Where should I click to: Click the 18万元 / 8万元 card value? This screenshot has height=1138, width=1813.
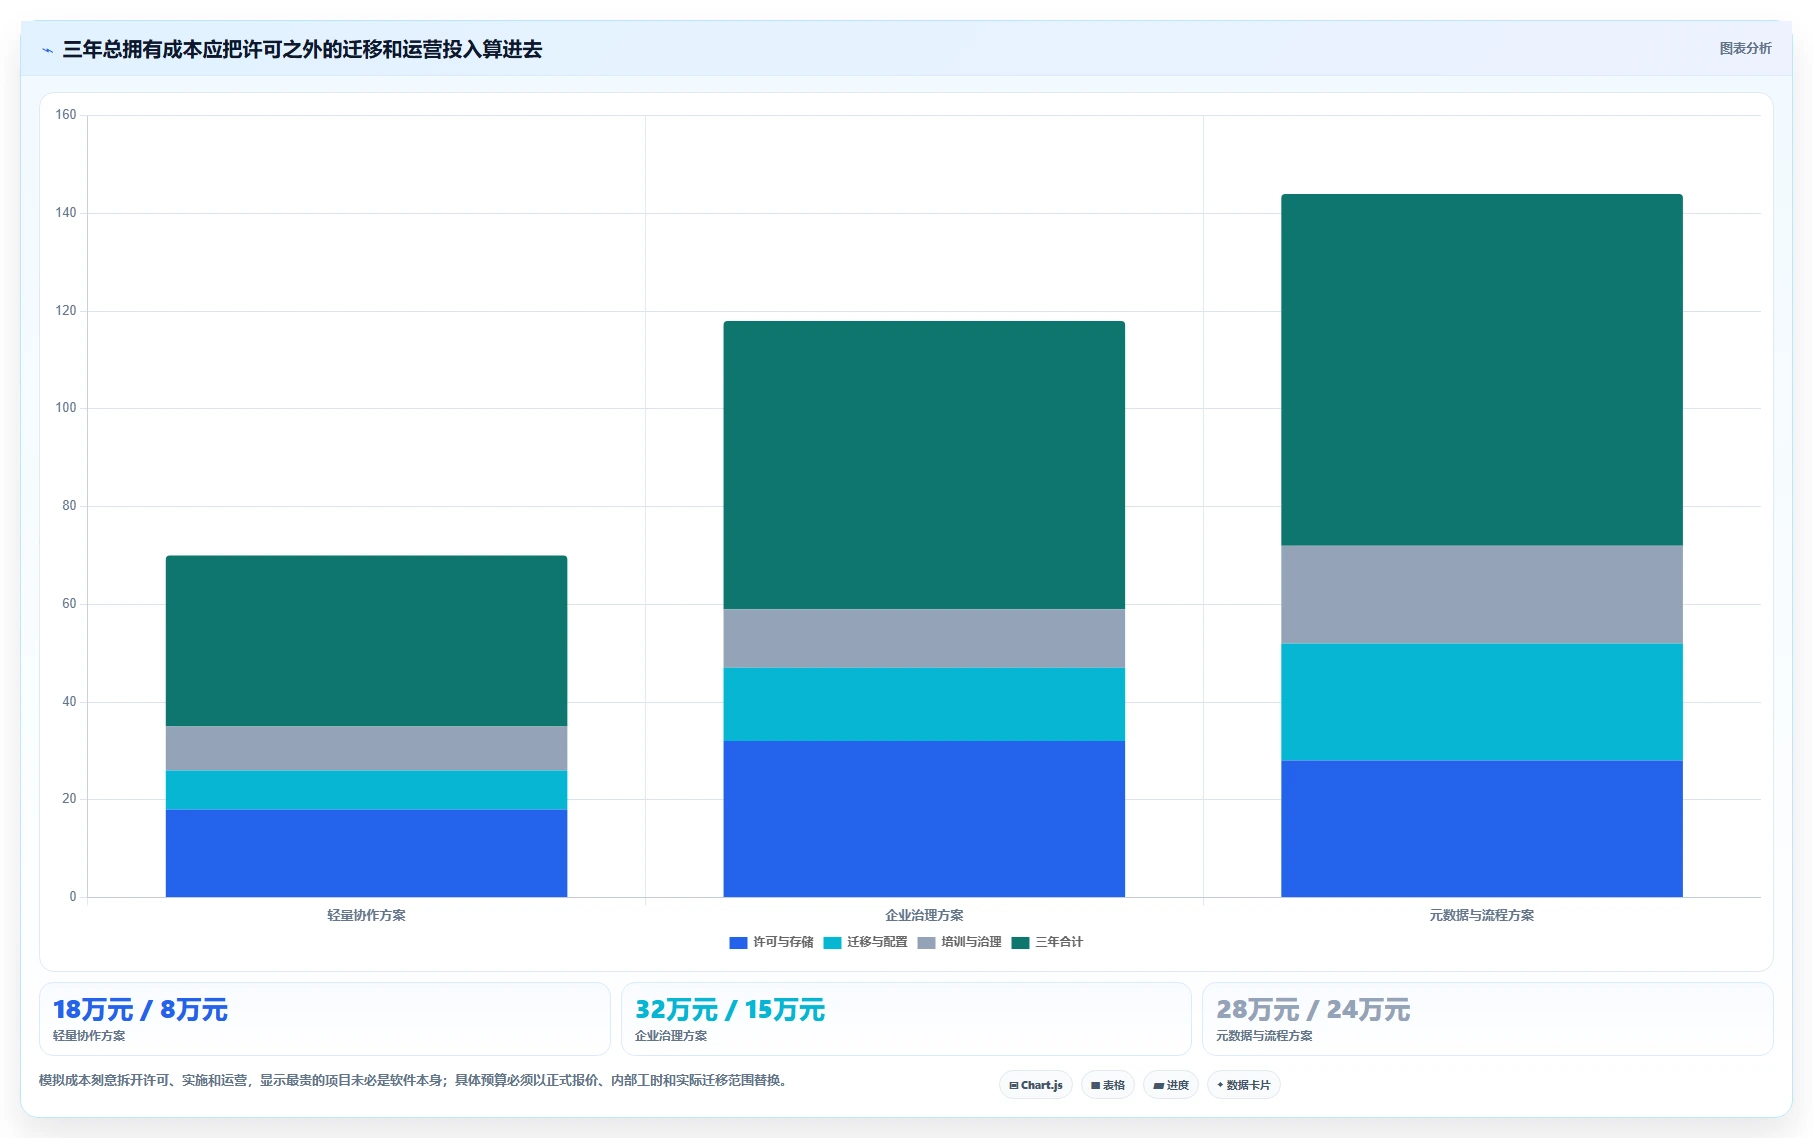coord(140,1010)
